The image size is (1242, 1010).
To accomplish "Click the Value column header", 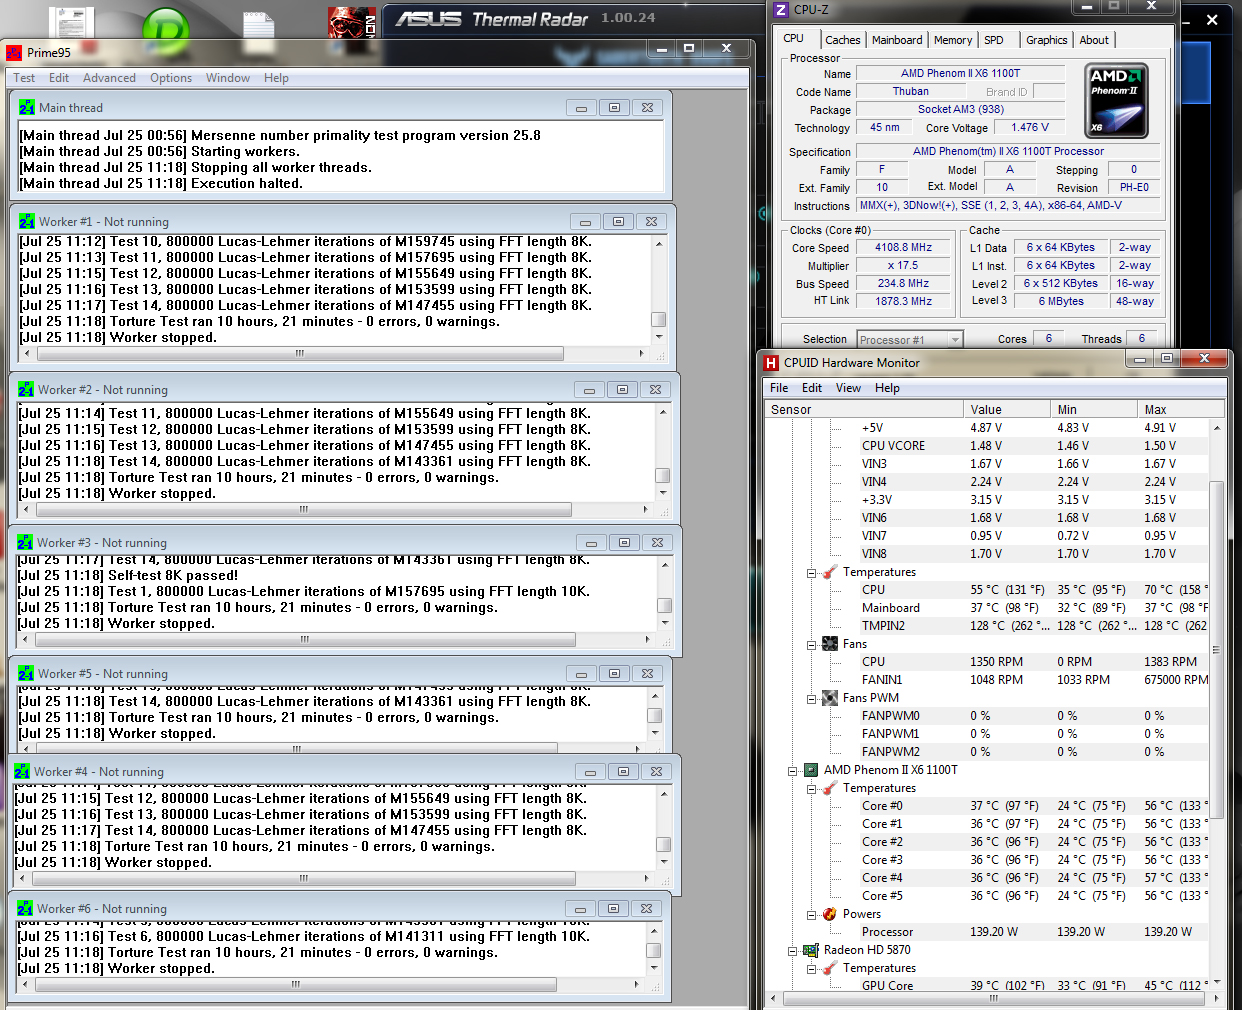I will 1008,409.
